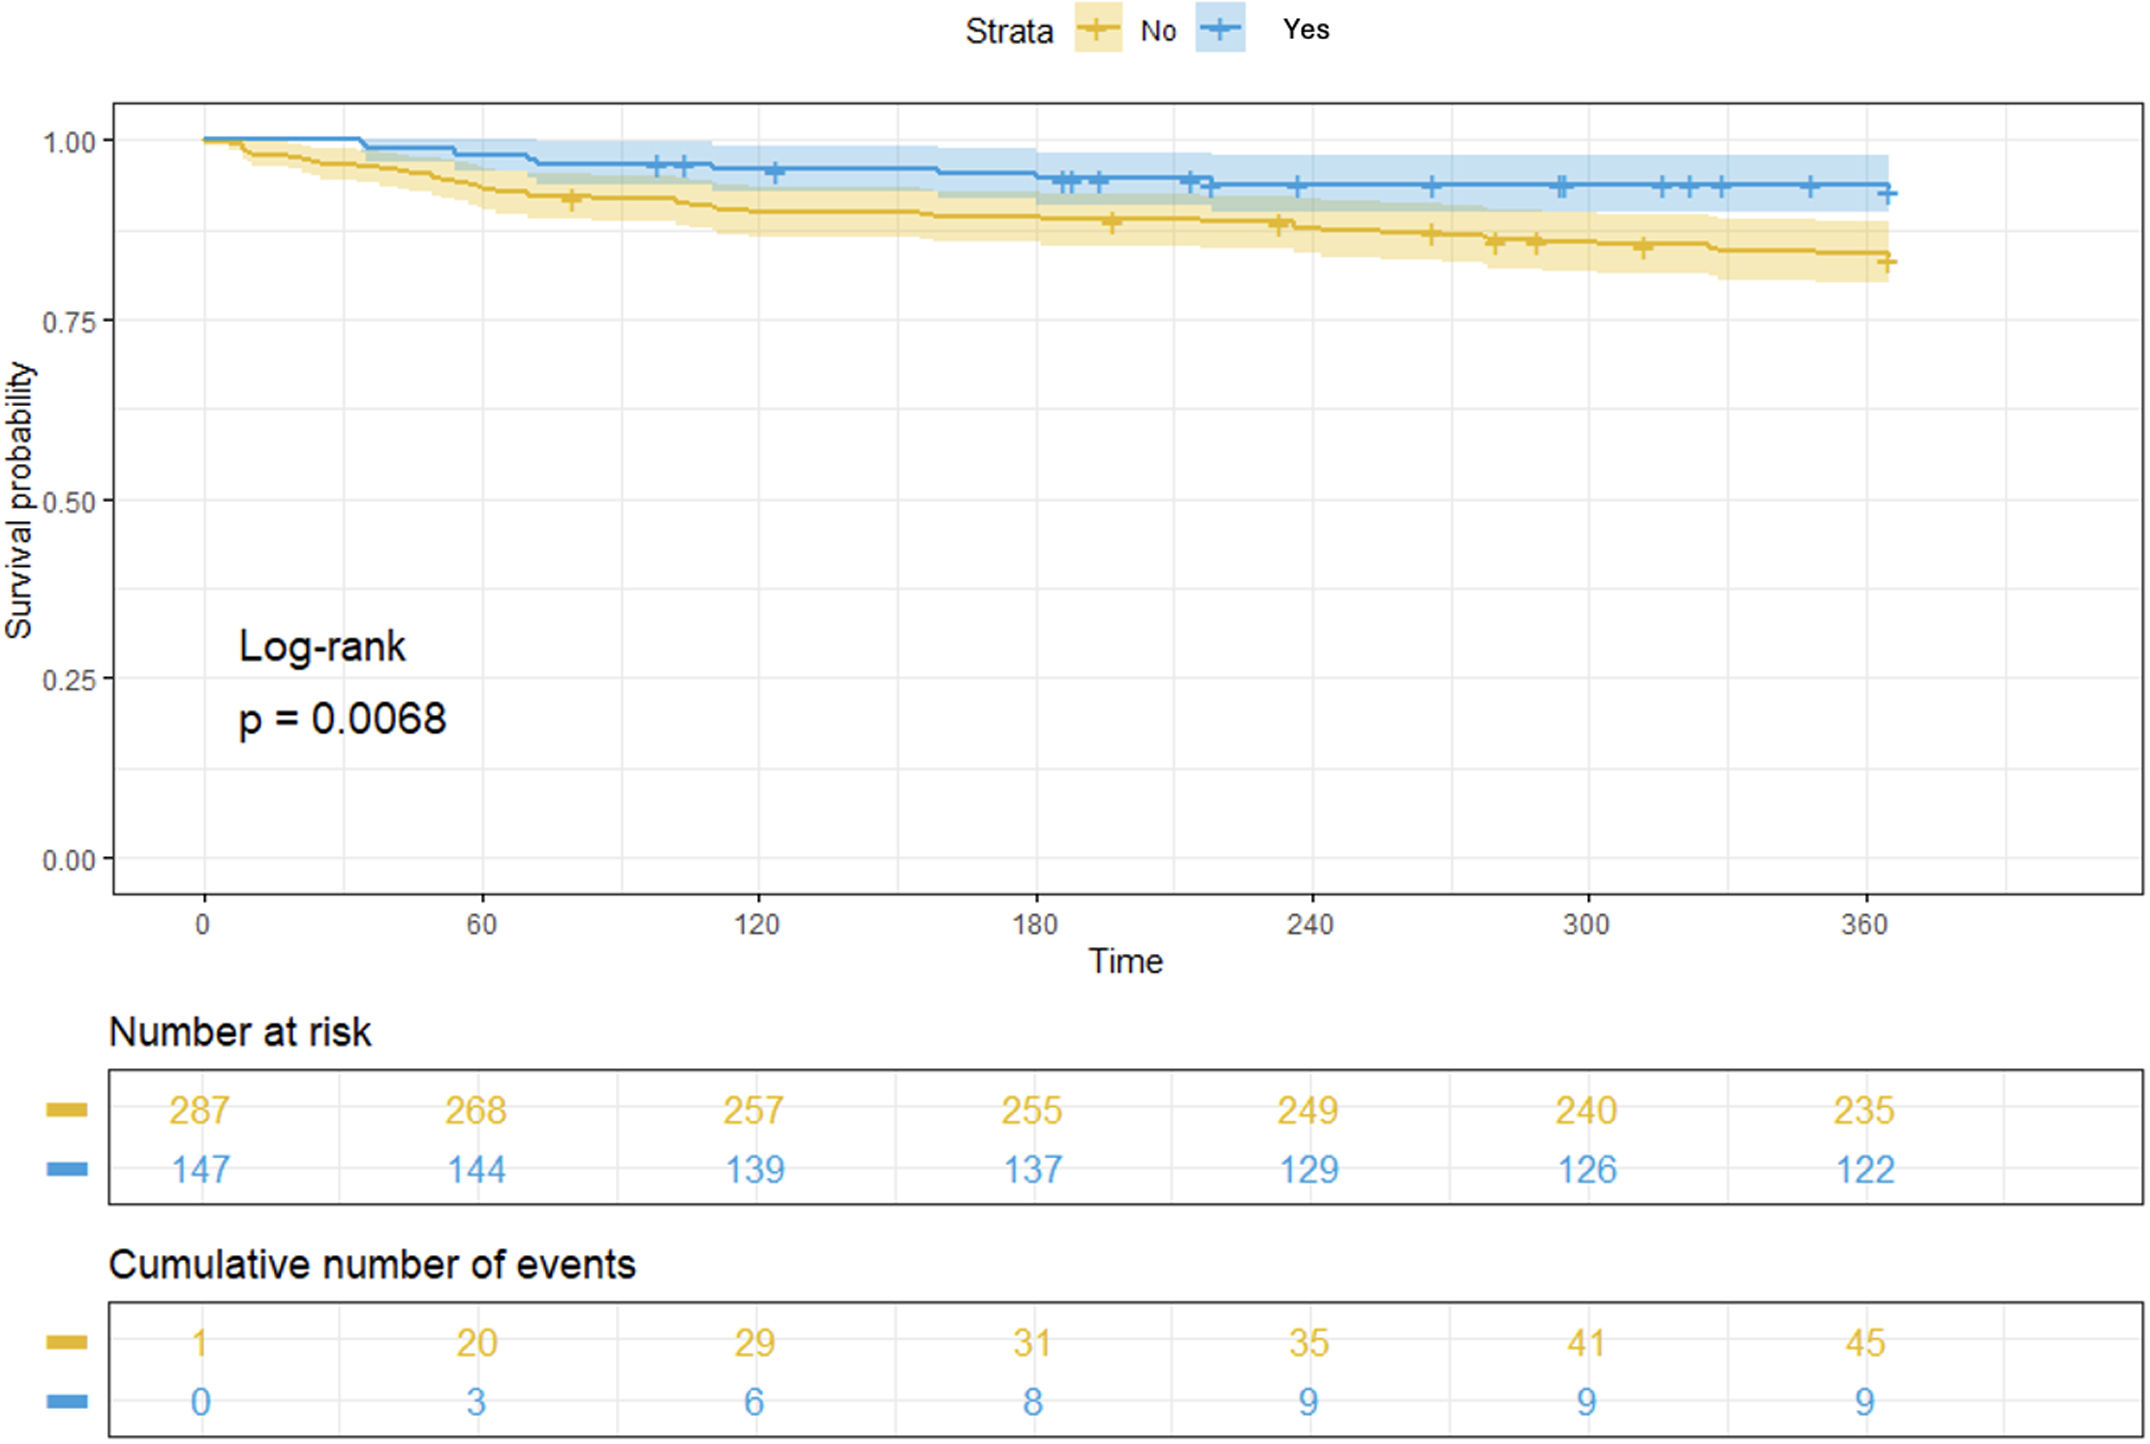The width and height of the screenshot is (2150, 1444).
Task: Click the 'Log-rank' annotation text
Action: [322, 647]
